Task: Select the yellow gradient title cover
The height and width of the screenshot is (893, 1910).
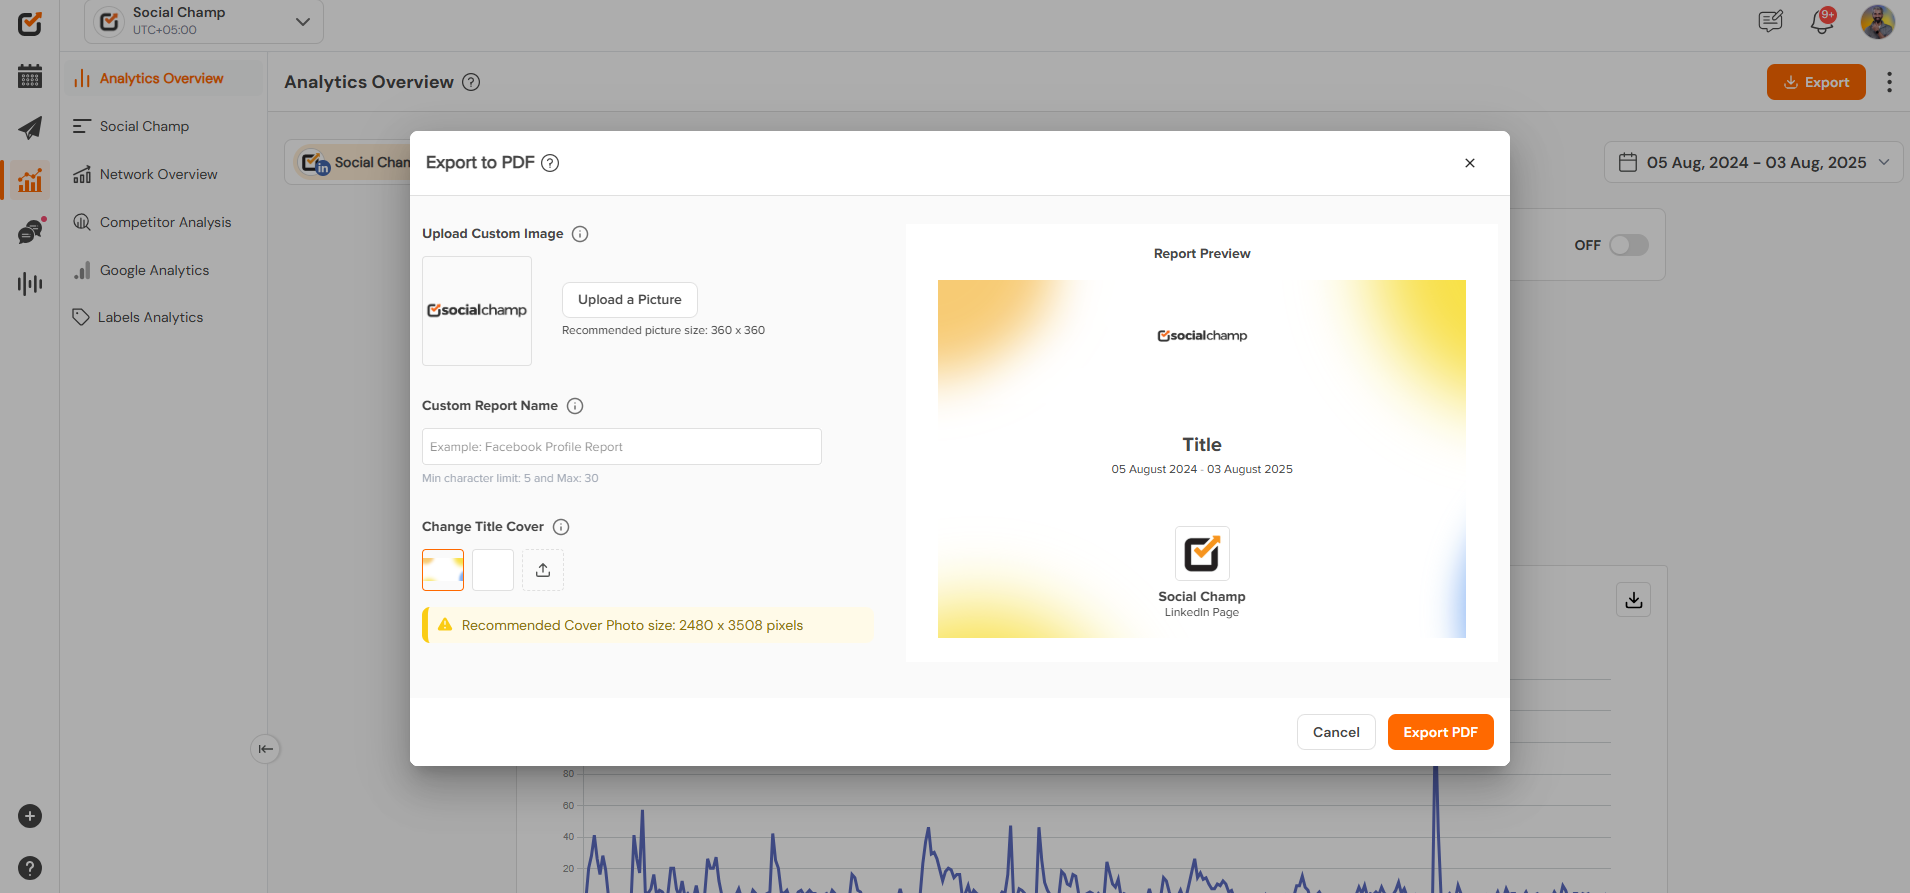Action: click(443, 570)
